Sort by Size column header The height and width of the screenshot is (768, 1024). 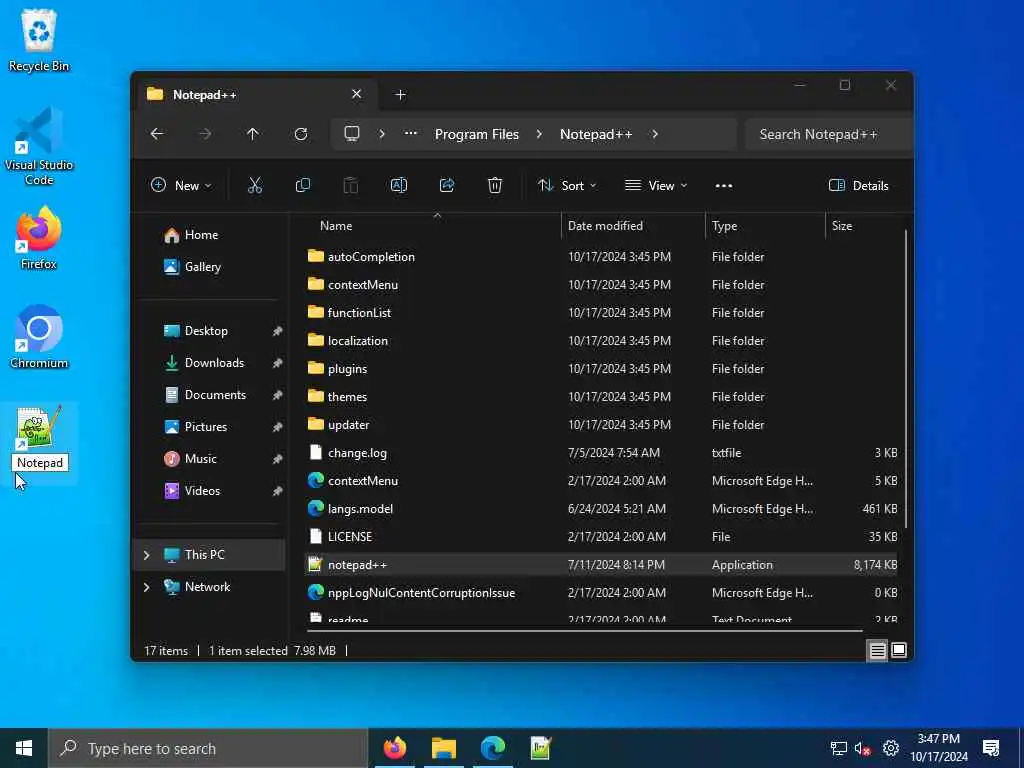coord(842,226)
